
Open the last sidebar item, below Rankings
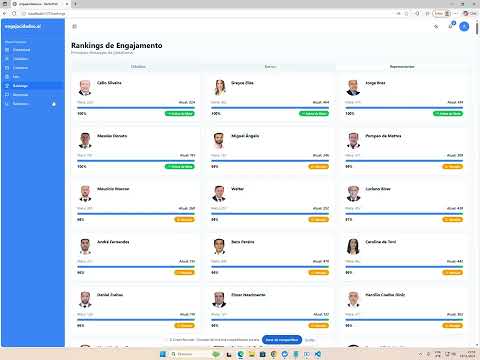pyautogui.click(x=33, y=104)
